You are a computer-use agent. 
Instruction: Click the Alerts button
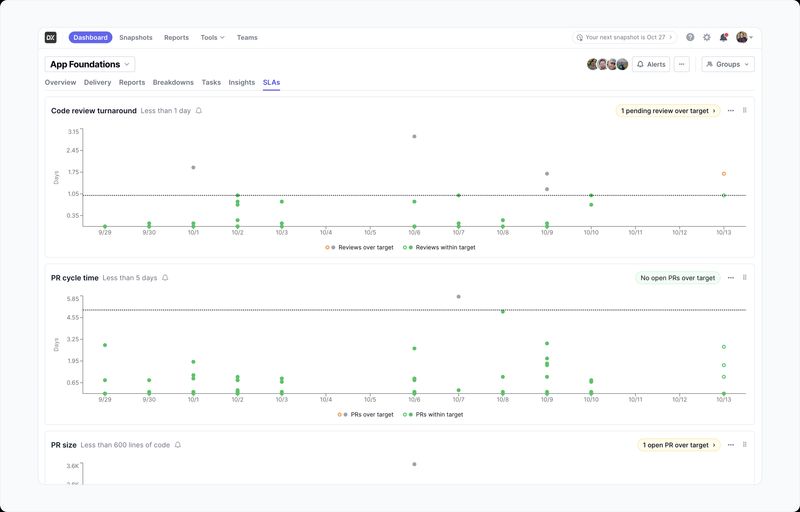coord(651,64)
